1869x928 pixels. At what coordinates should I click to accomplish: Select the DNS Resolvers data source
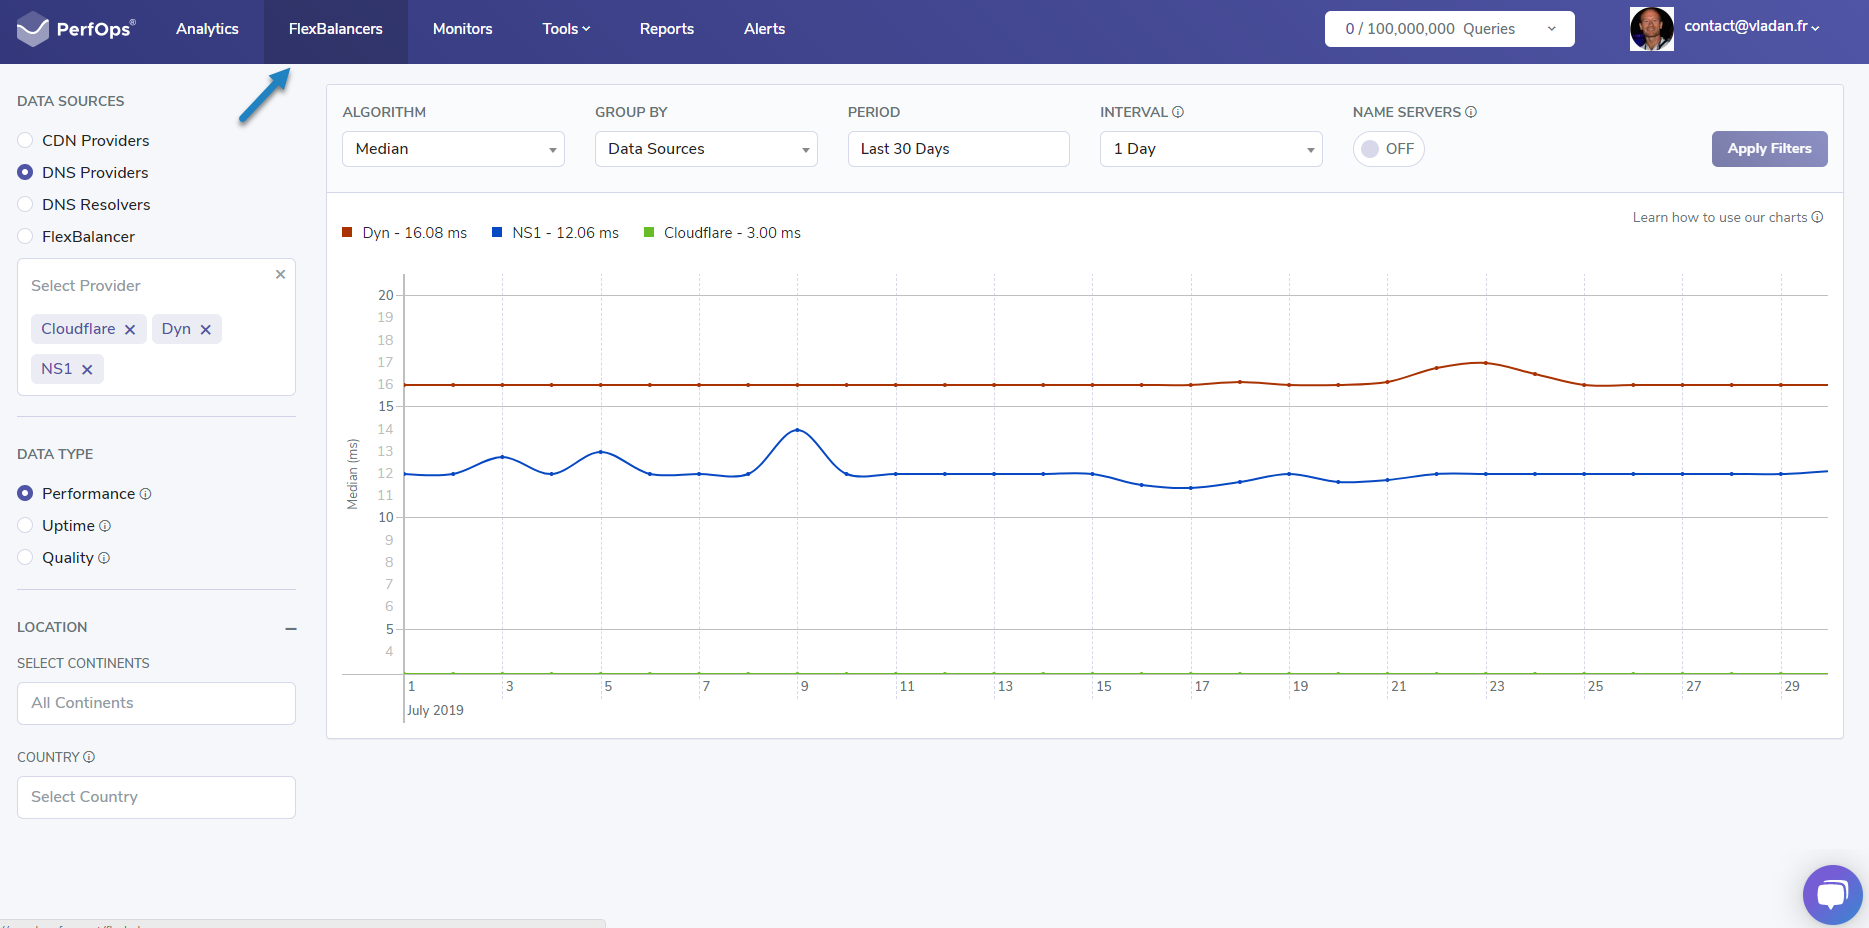pyautogui.click(x=24, y=204)
